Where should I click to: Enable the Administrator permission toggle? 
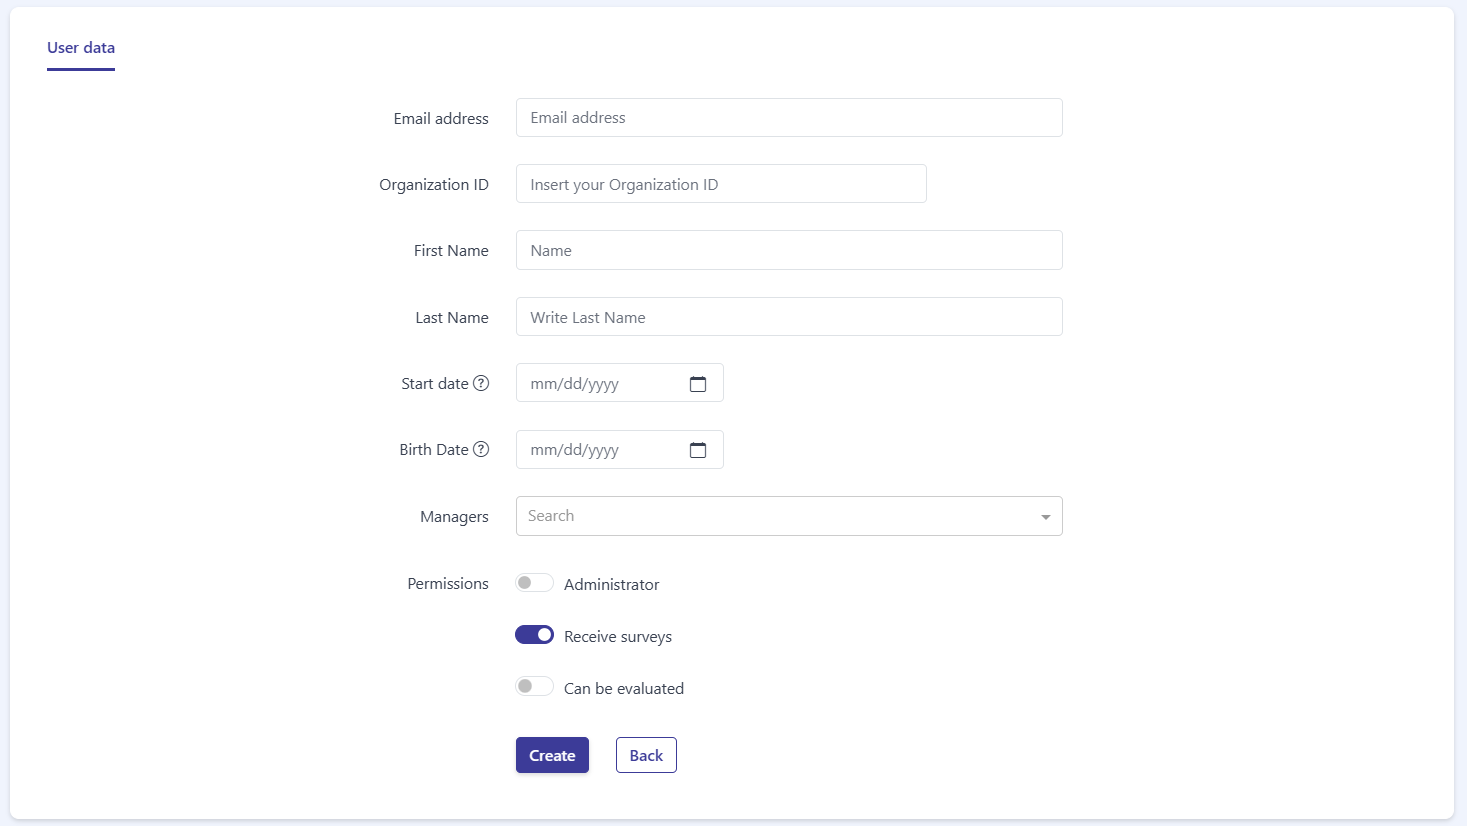[534, 583]
